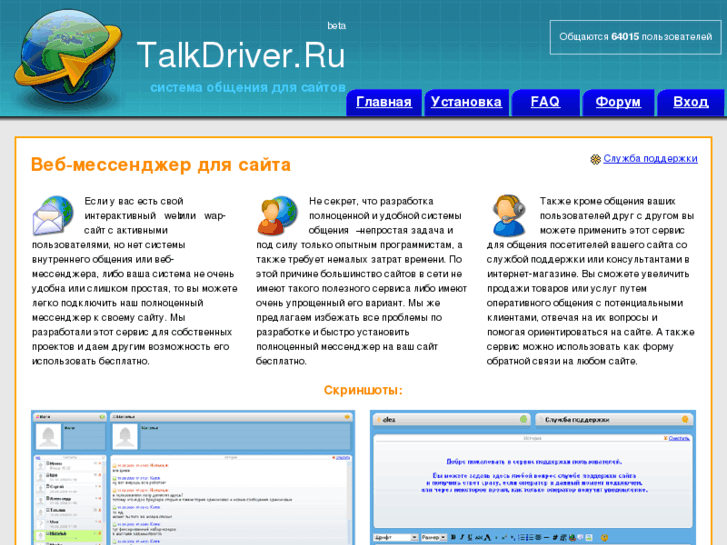727x545 pixels.
Task: Click the TalkDriver globe logo
Action: [68, 56]
